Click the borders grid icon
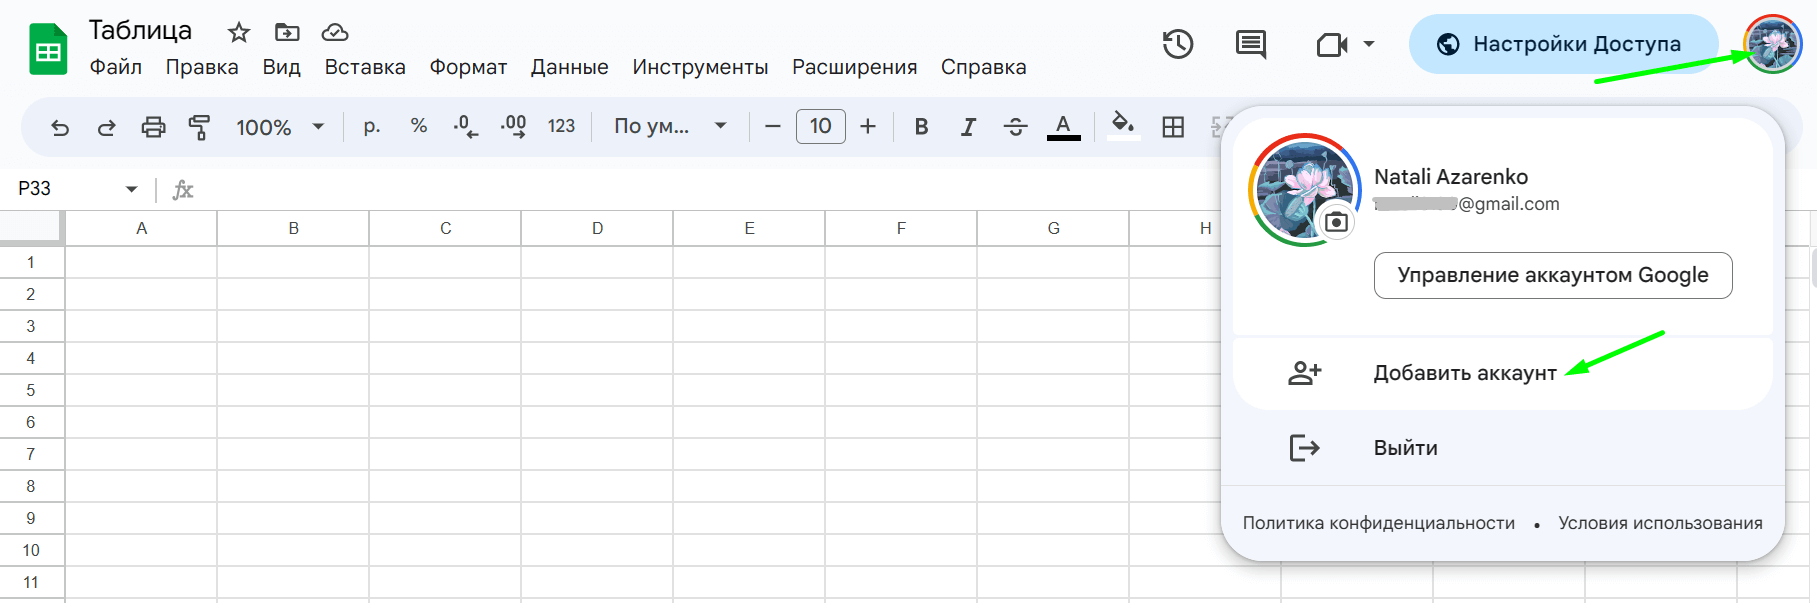This screenshot has width=1817, height=603. (x=1173, y=127)
